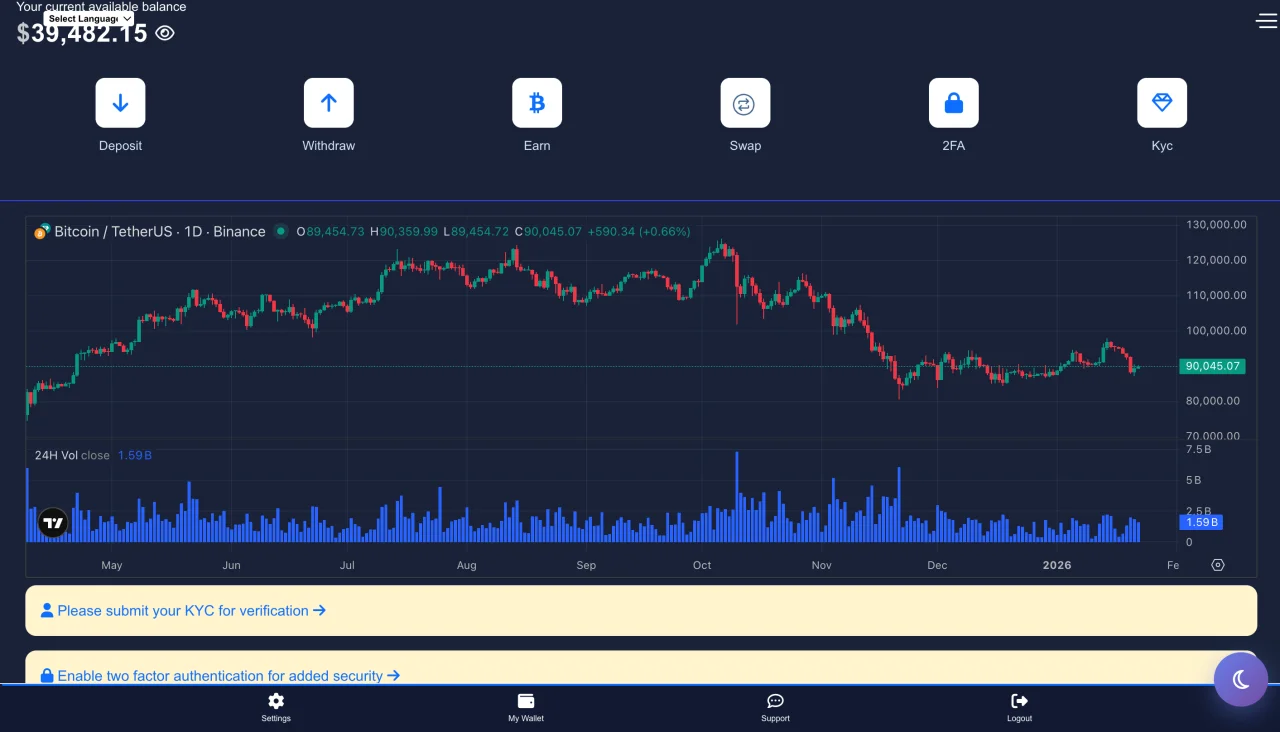Image resolution: width=1280 pixels, height=732 pixels.
Task: Open Settings in bottom bar
Action: tap(276, 707)
